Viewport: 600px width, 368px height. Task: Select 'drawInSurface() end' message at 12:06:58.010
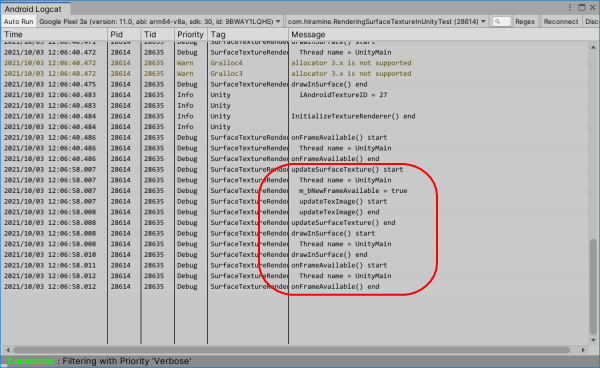pos(329,255)
